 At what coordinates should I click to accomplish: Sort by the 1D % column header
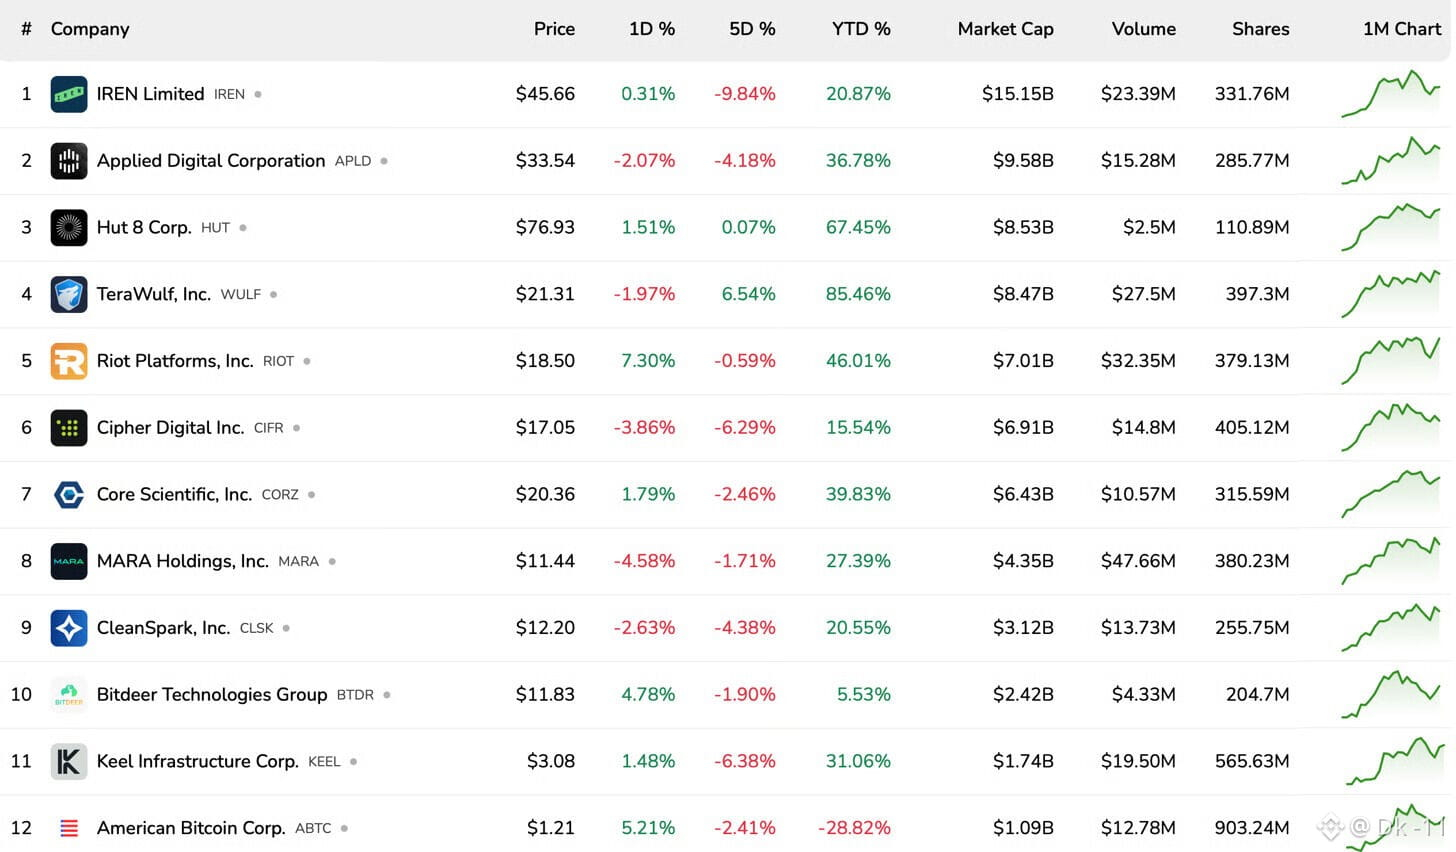pyautogui.click(x=652, y=29)
